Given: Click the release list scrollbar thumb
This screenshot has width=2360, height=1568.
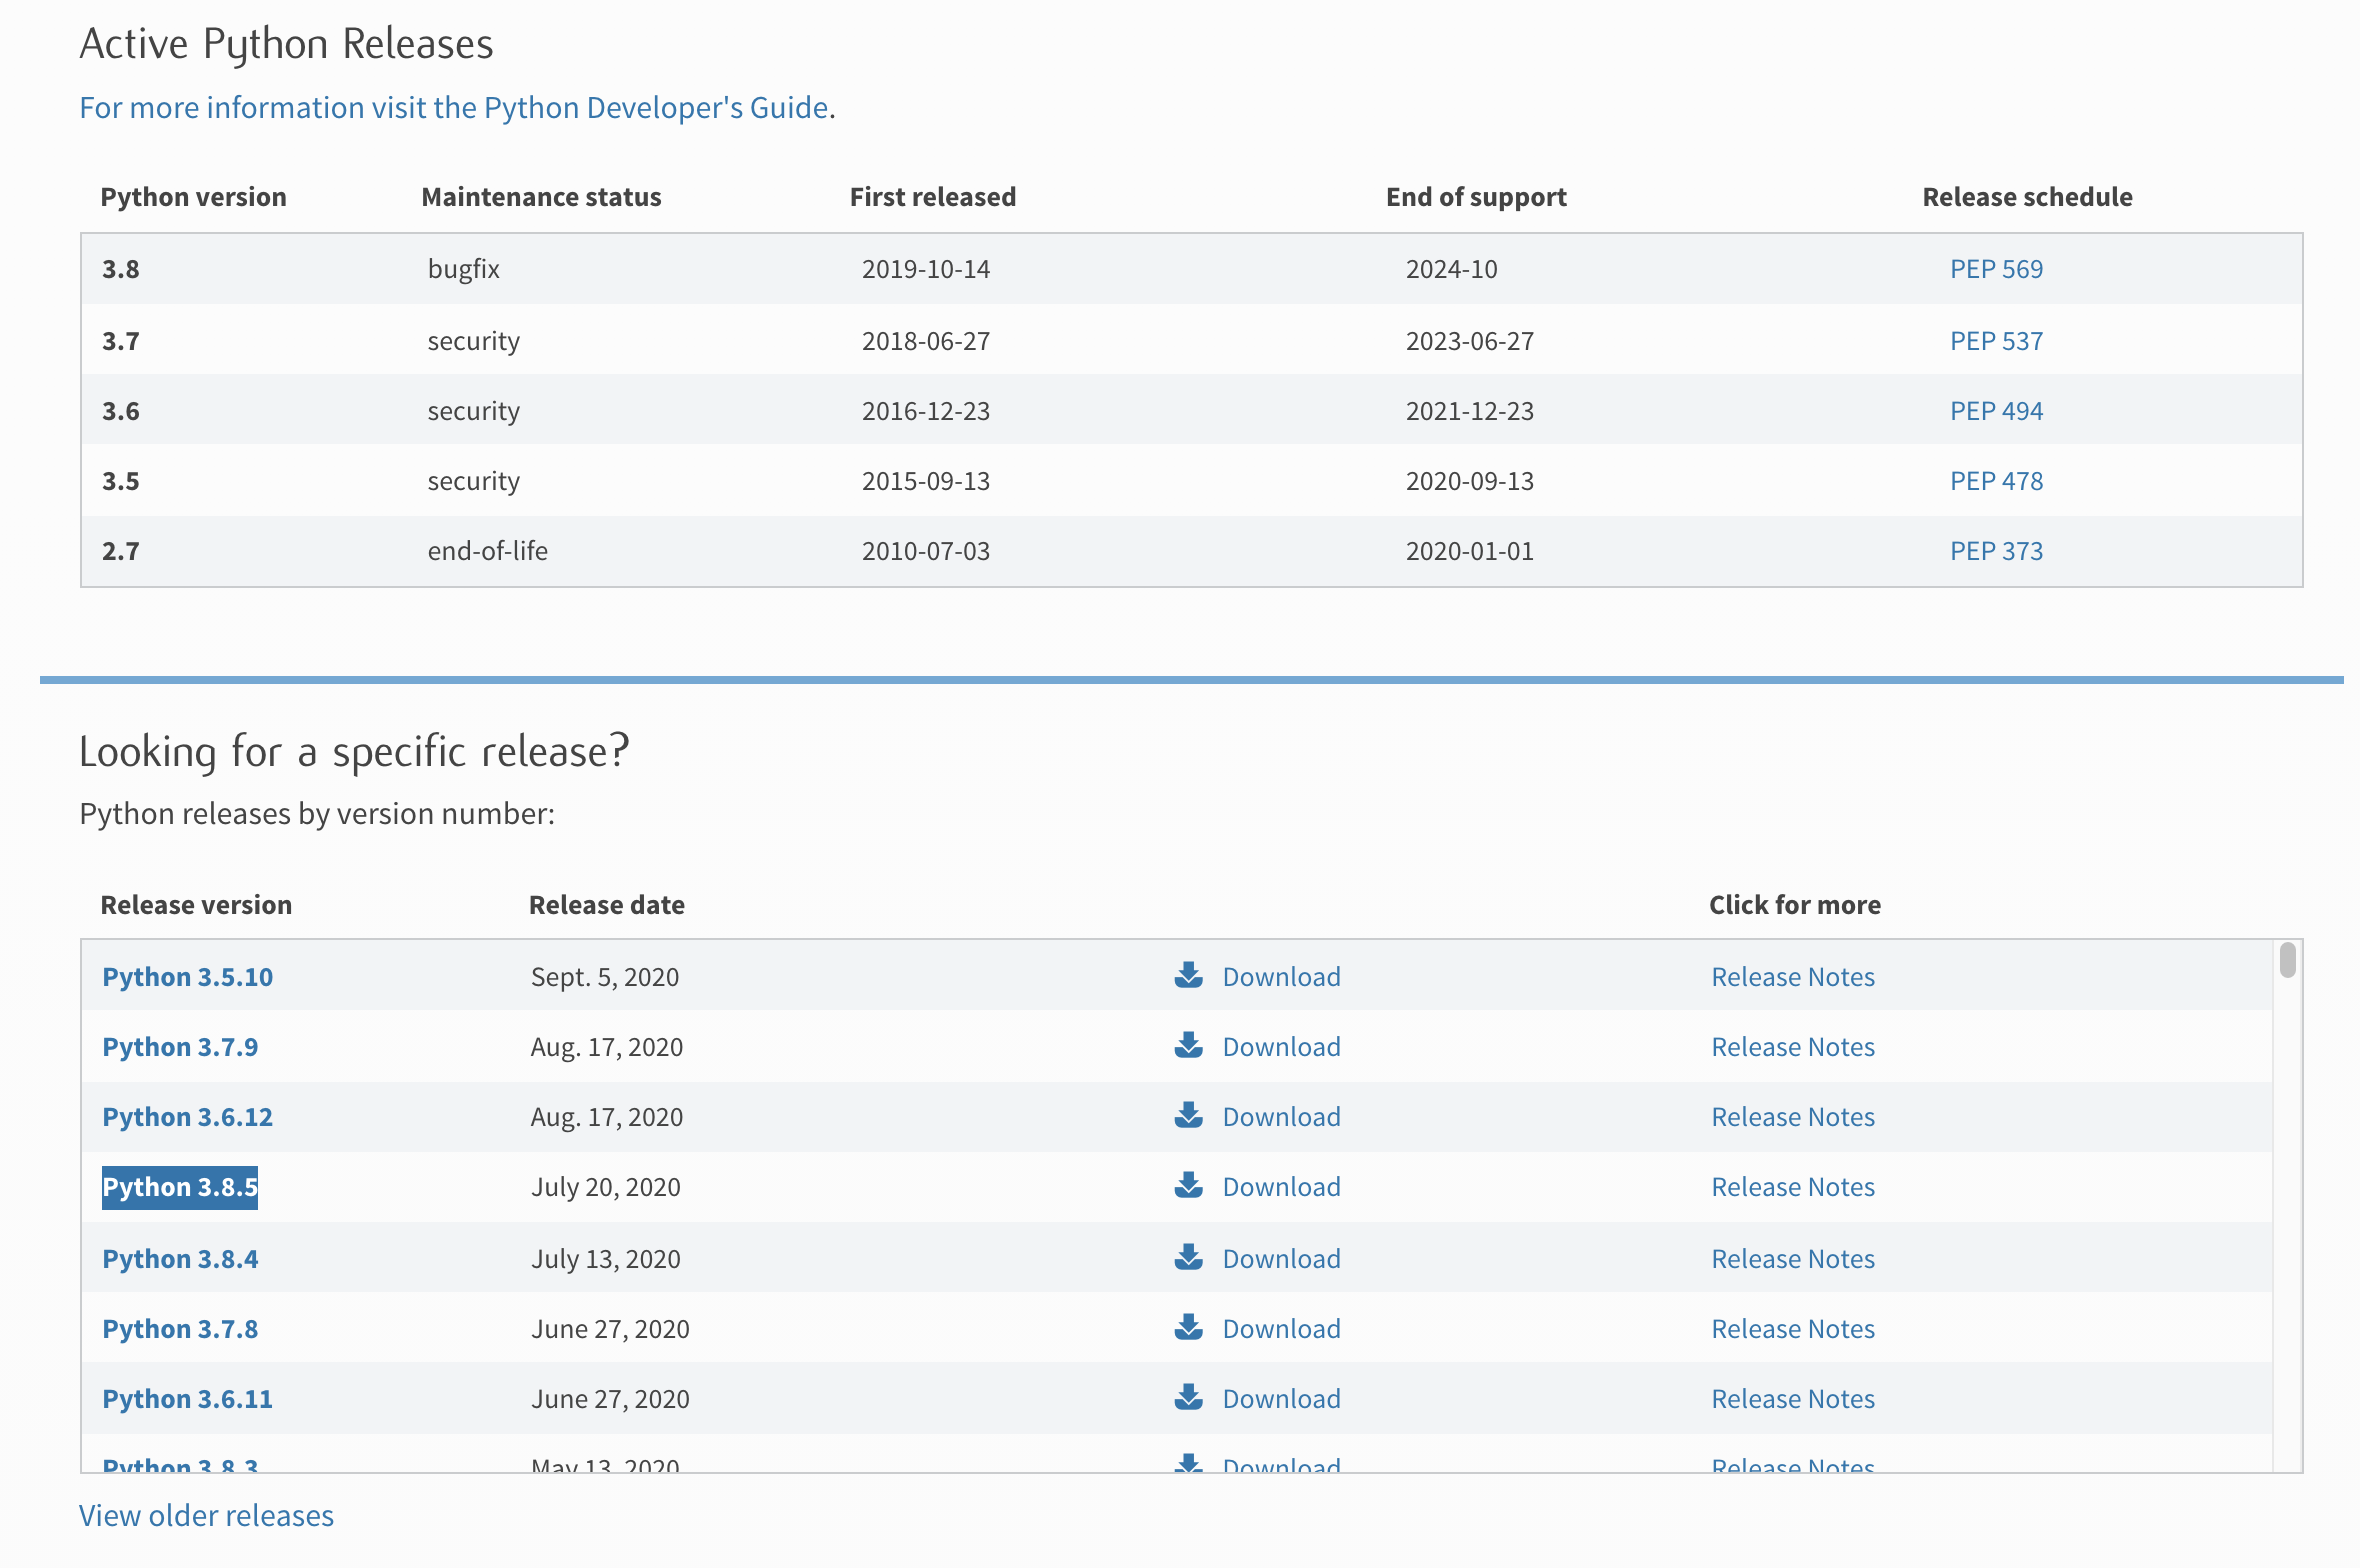Looking at the screenshot, I should 2287,960.
